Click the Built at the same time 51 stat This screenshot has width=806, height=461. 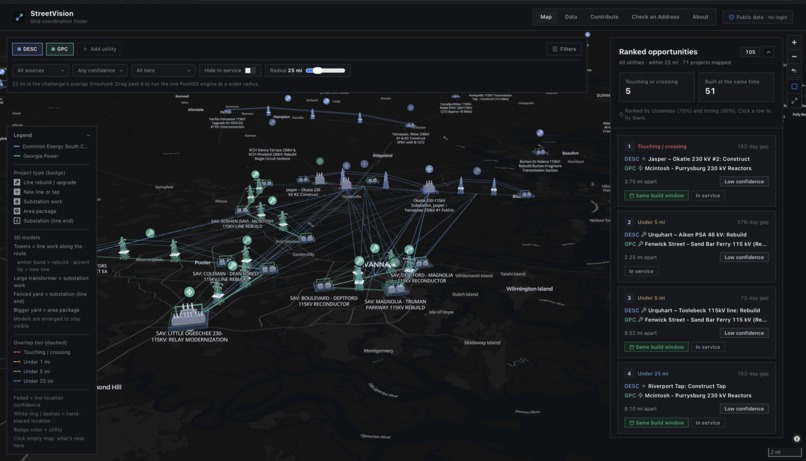[x=736, y=87]
